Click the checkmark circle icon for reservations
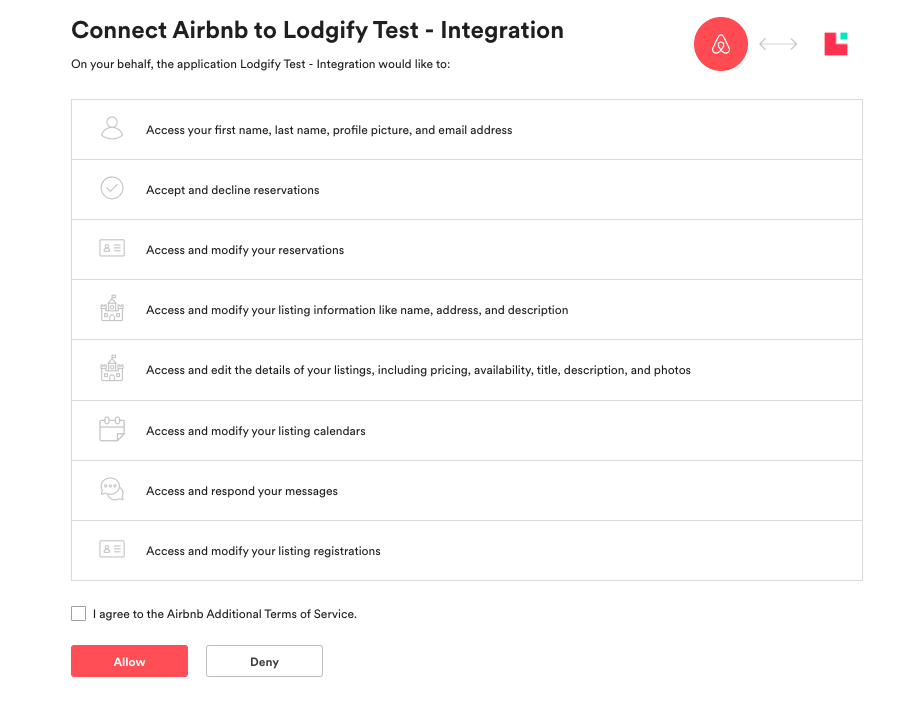Viewport: 915px width, 712px height. click(112, 188)
